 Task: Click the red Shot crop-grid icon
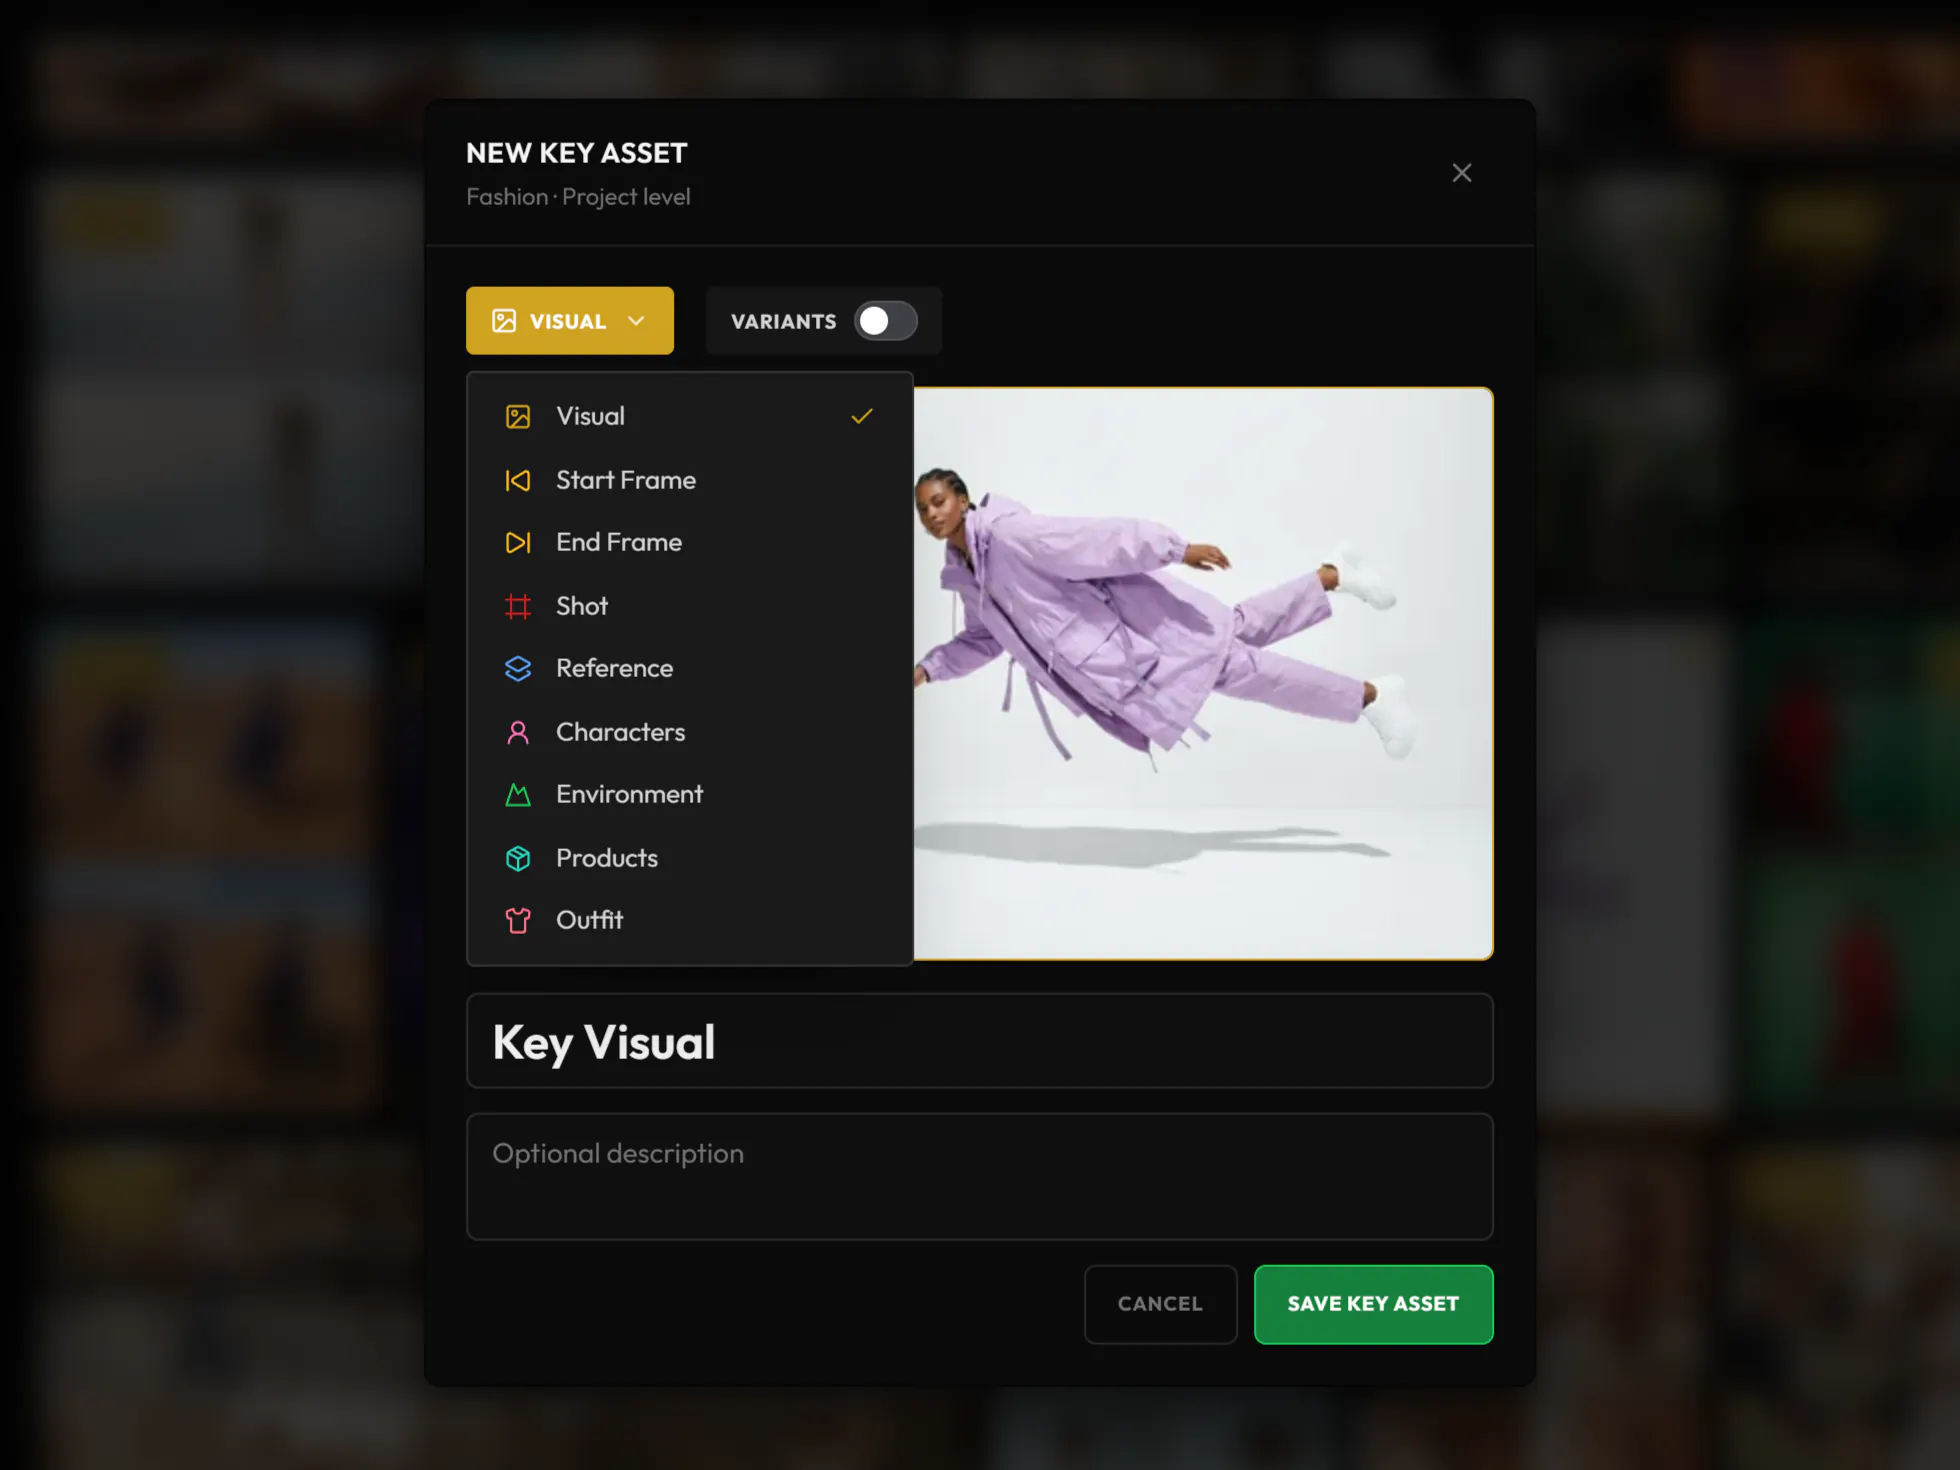click(x=518, y=607)
